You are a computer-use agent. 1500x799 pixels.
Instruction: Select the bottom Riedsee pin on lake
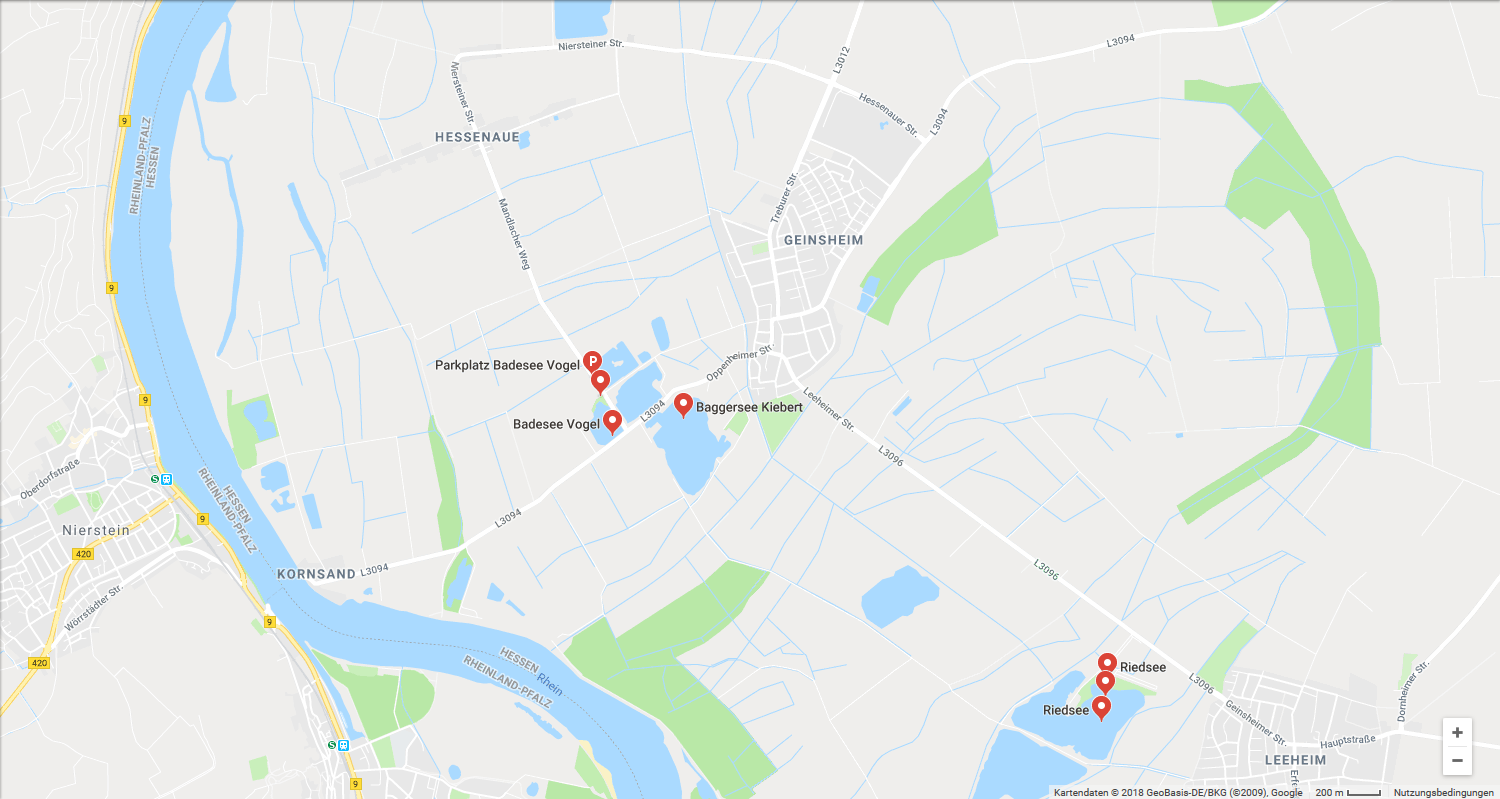click(x=1101, y=708)
